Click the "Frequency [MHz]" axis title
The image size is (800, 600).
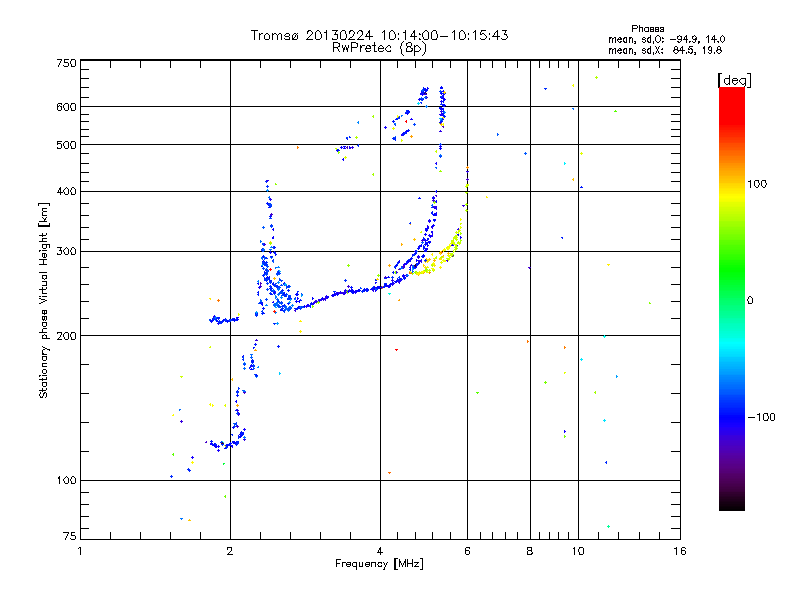coord(379,564)
